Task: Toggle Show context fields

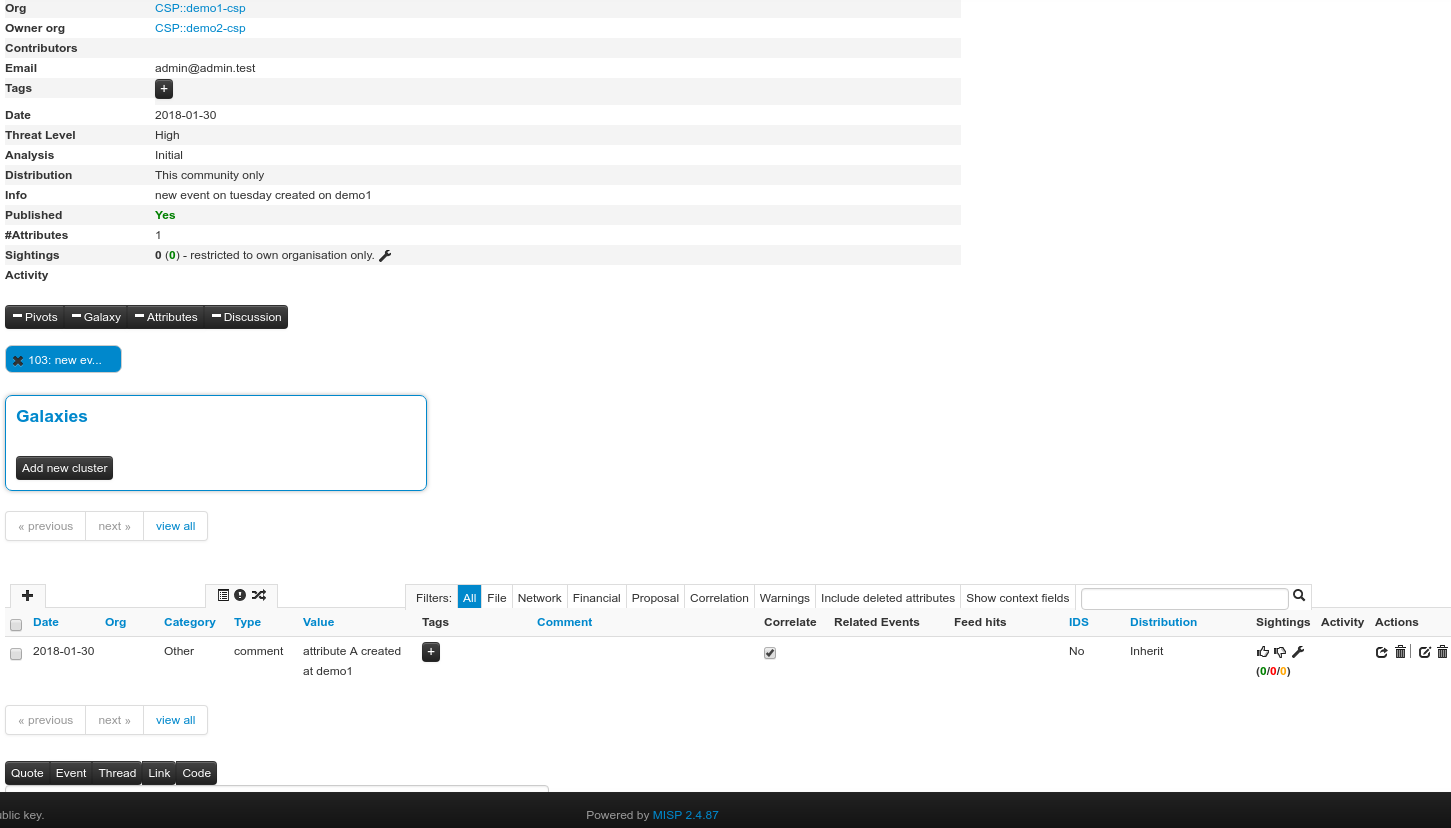Action: coord(1018,597)
